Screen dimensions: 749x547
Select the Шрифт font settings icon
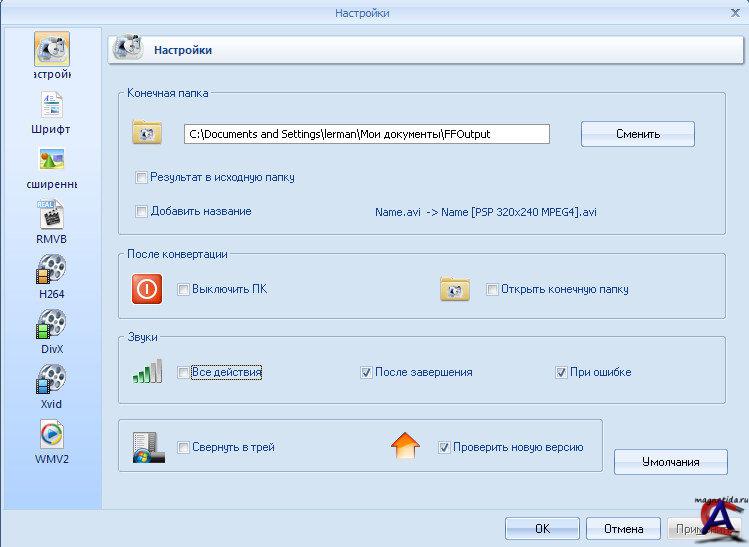tap(51, 104)
